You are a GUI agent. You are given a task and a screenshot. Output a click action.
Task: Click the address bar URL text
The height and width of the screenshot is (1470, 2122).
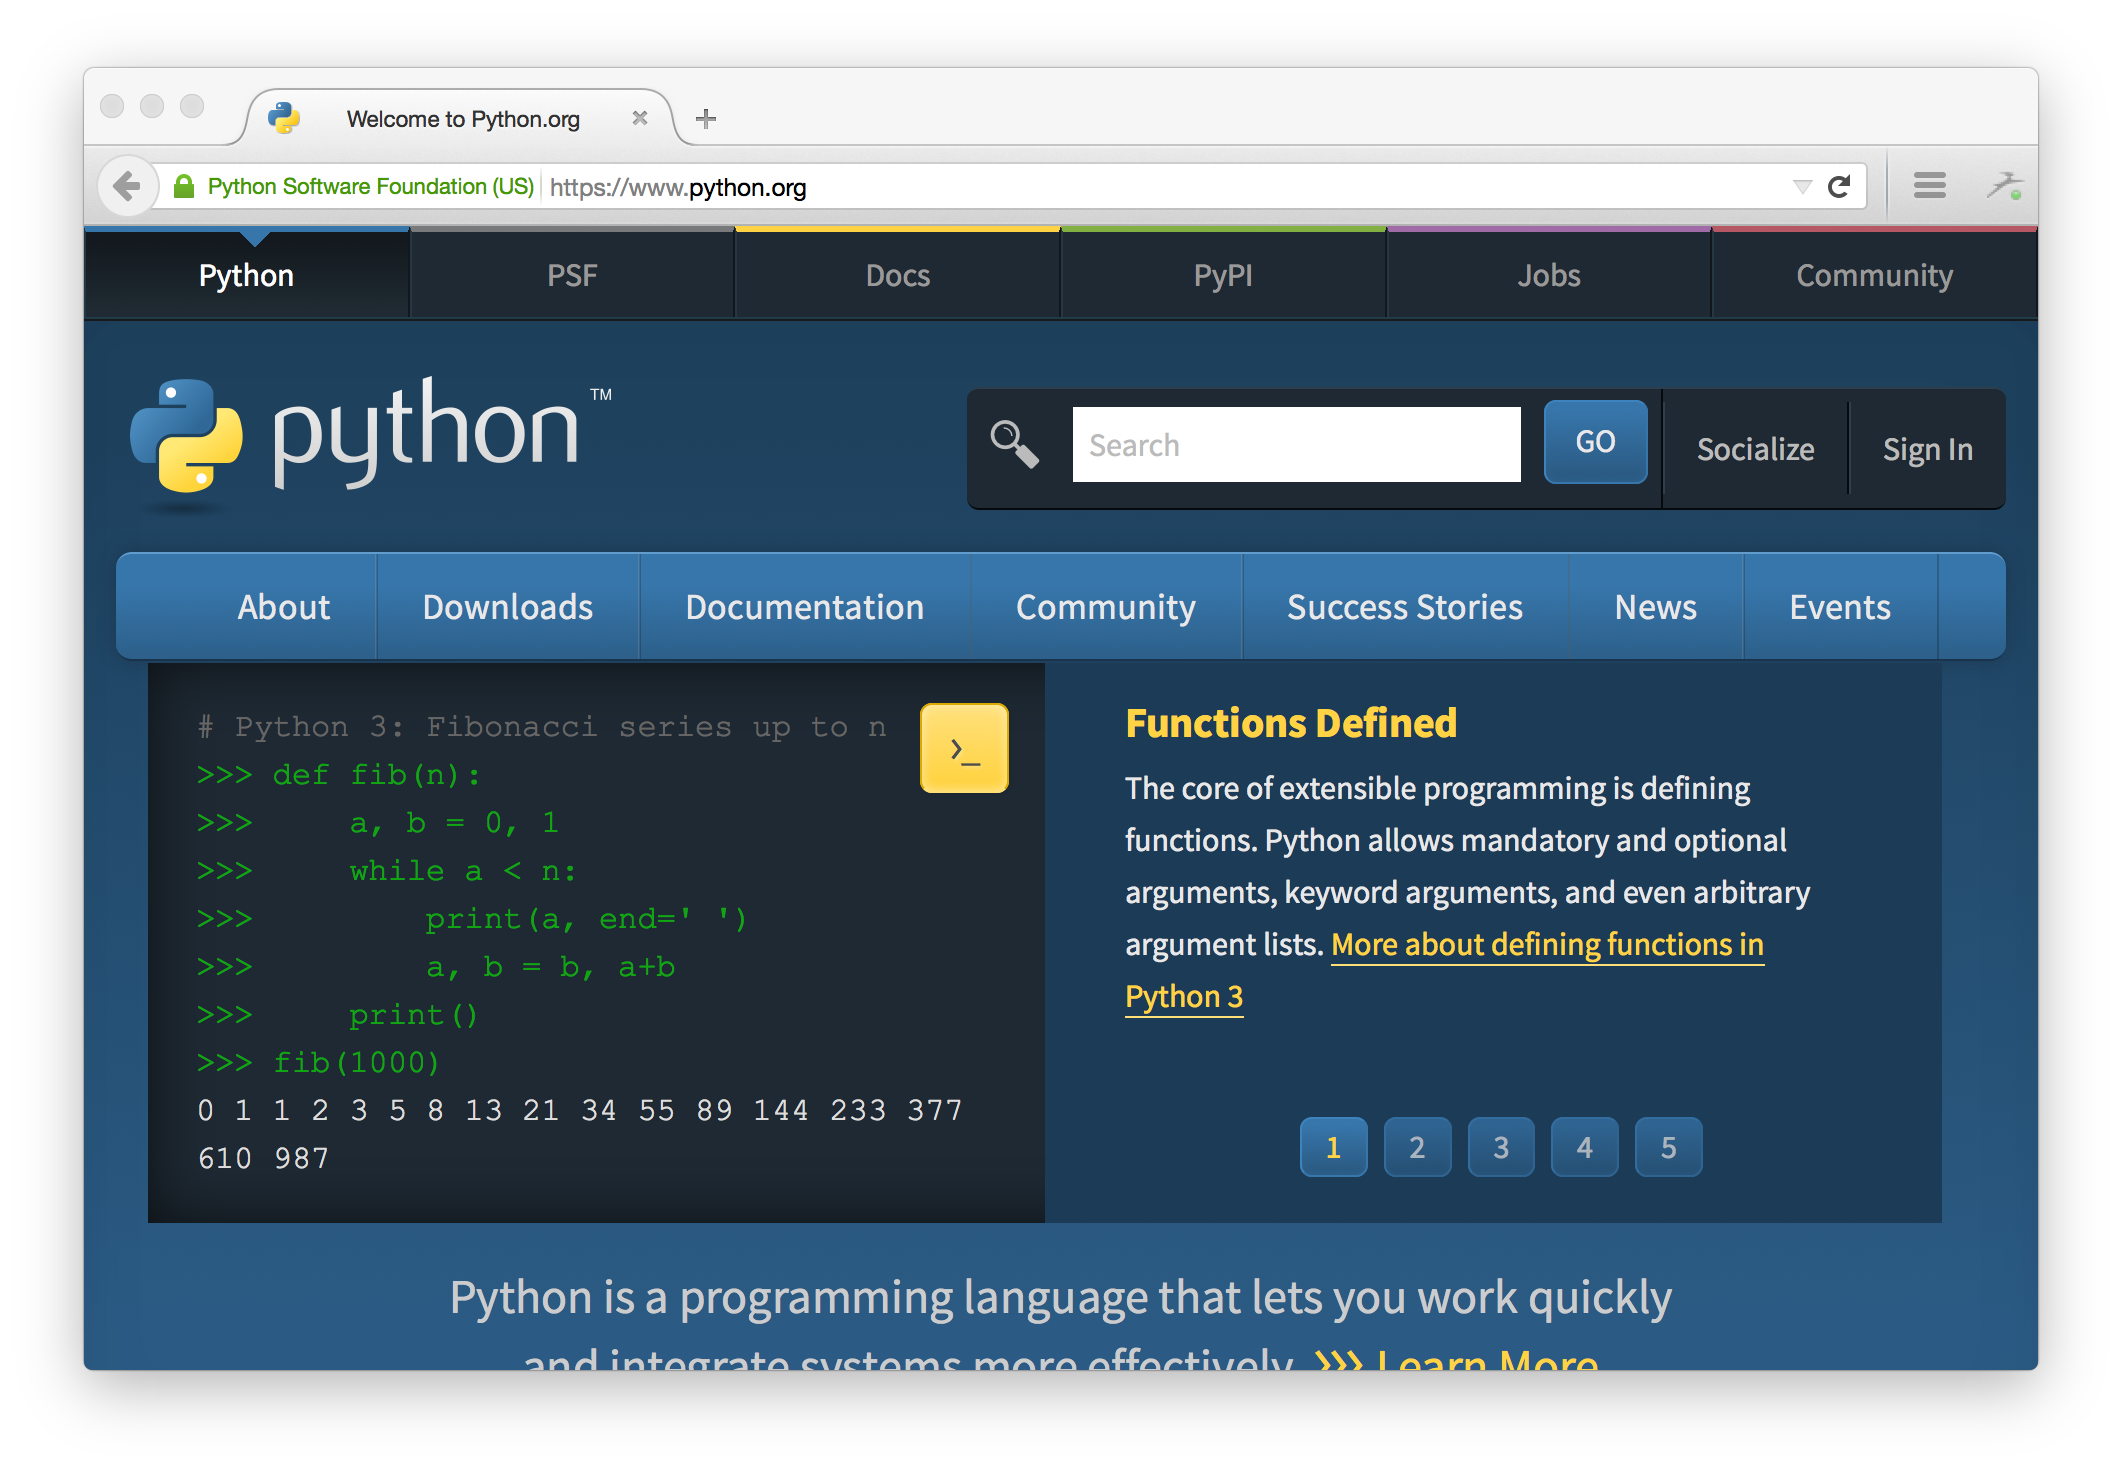678,187
